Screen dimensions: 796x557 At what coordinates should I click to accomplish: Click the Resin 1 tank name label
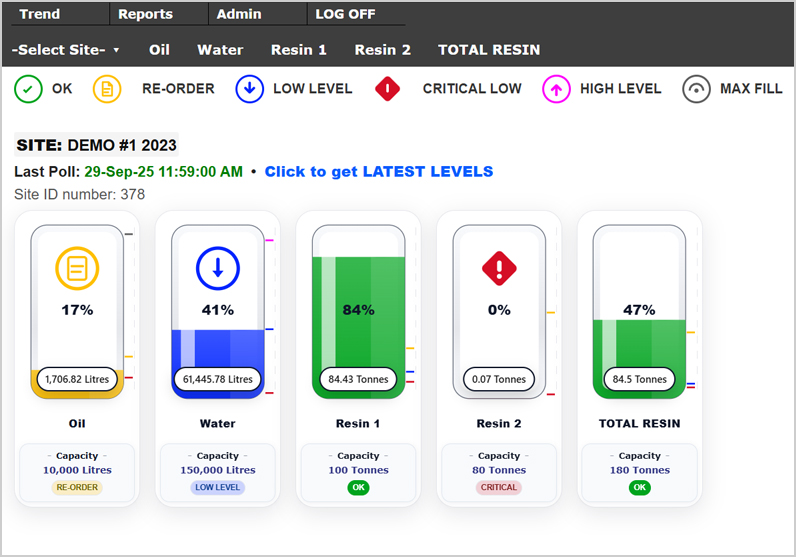pos(358,423)
